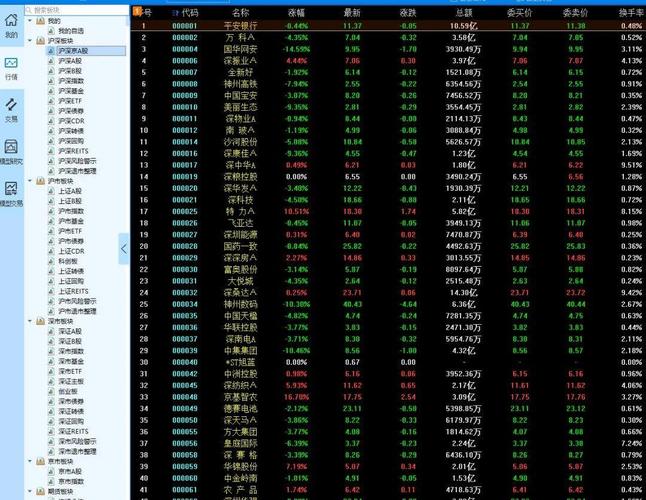
Task: Select the 京市指数 tree item
Action: pos(71,481)
